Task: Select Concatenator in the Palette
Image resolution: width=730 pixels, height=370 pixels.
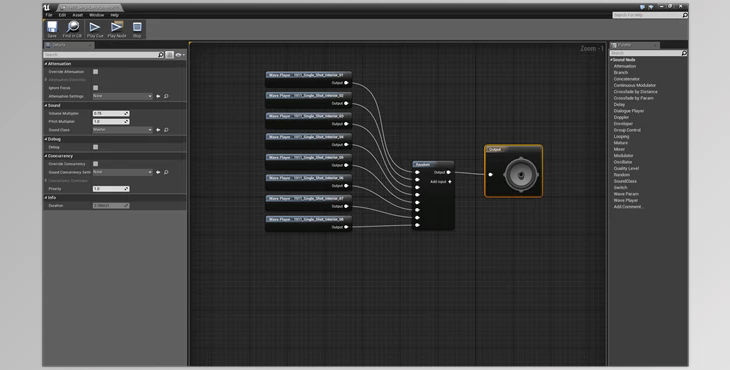Action: coord(627,79)
